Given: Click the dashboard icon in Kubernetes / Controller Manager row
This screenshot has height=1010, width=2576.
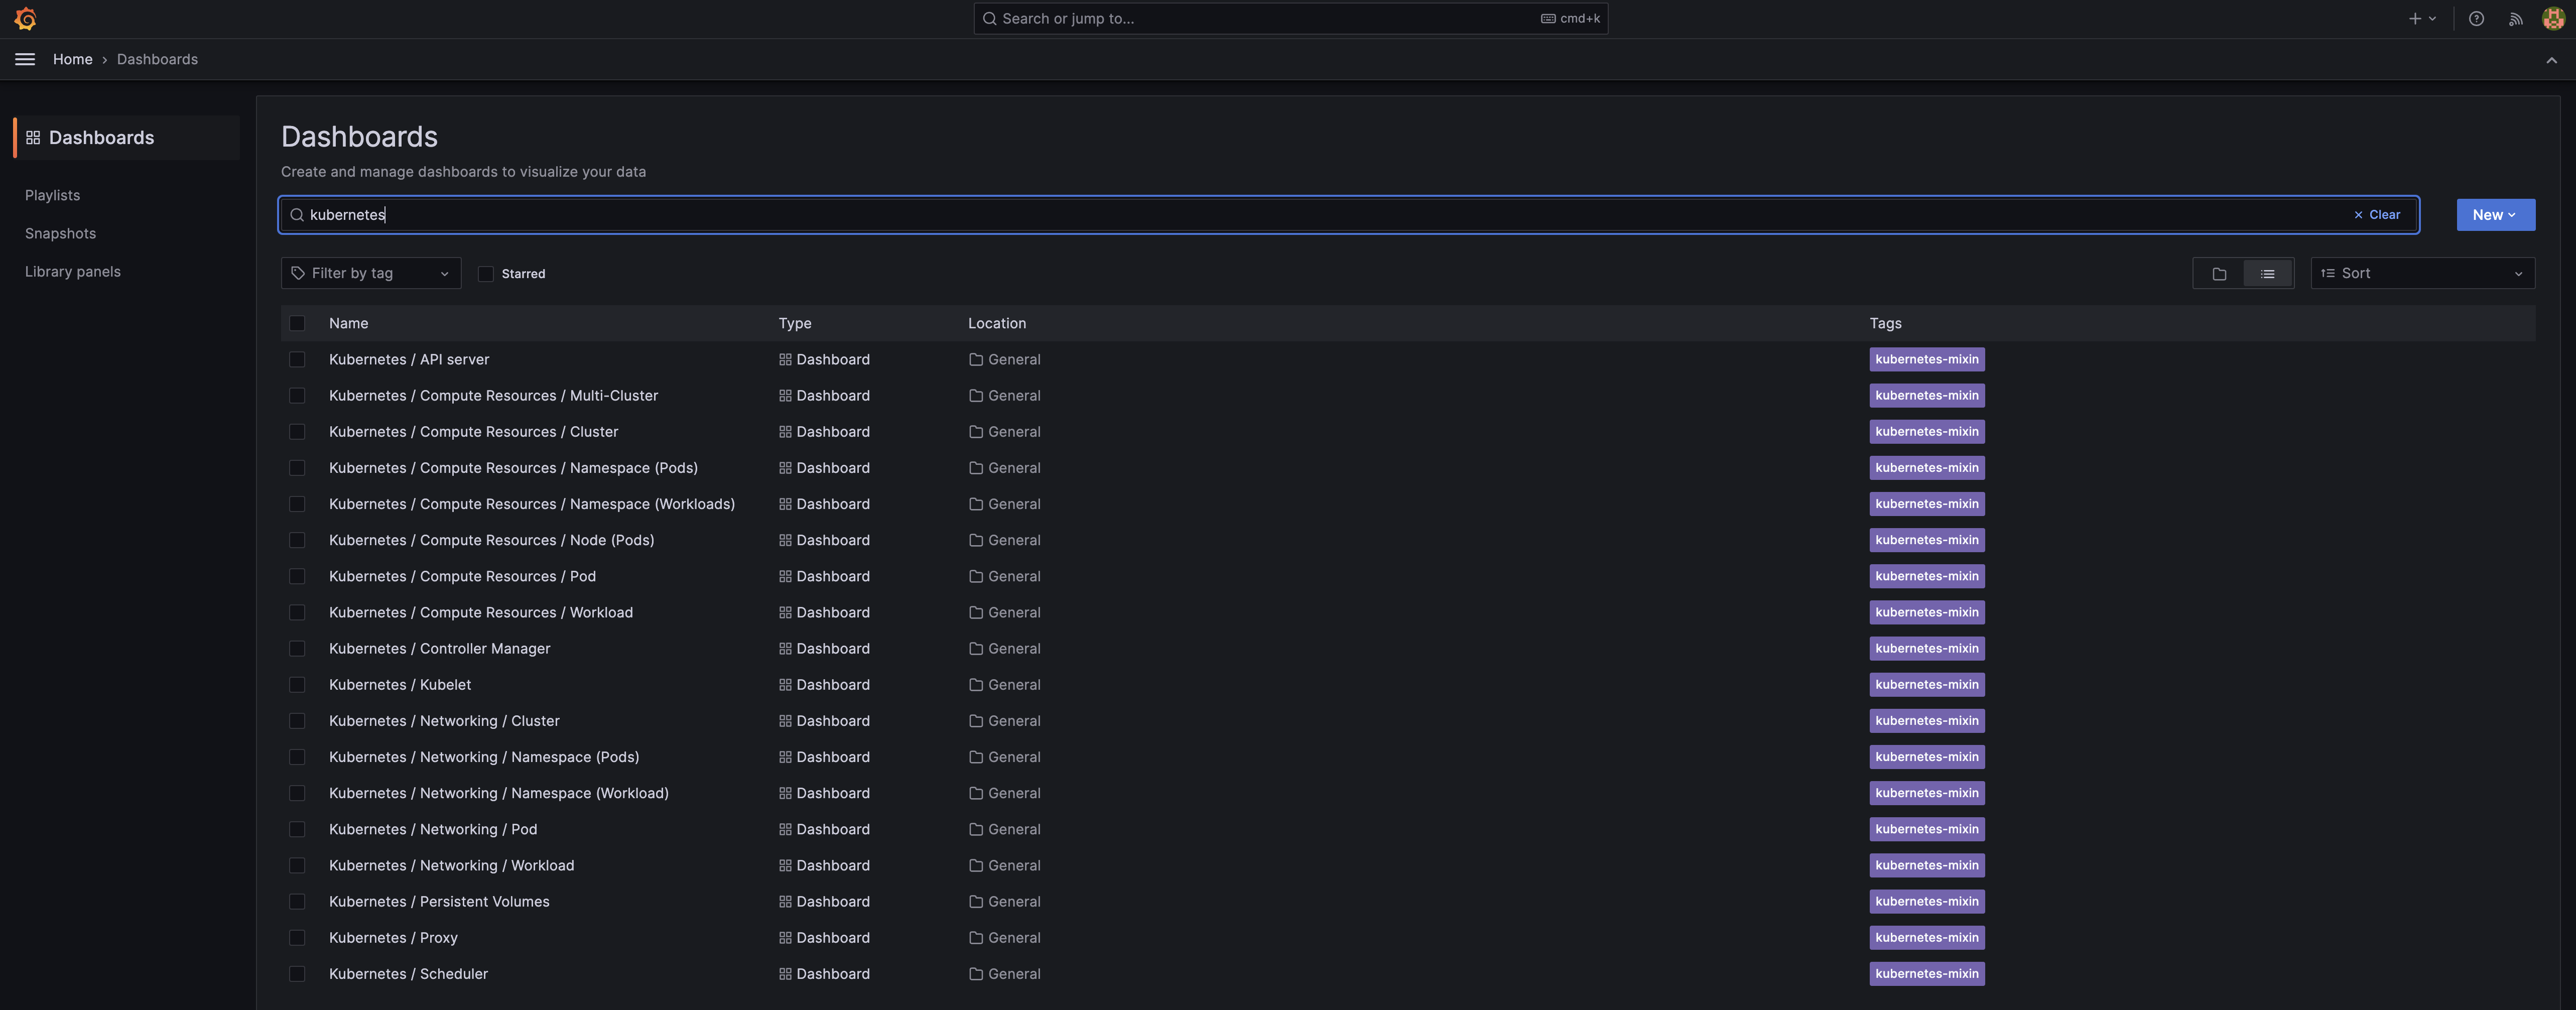Looking at the screenshot, I should click(785, 649).
